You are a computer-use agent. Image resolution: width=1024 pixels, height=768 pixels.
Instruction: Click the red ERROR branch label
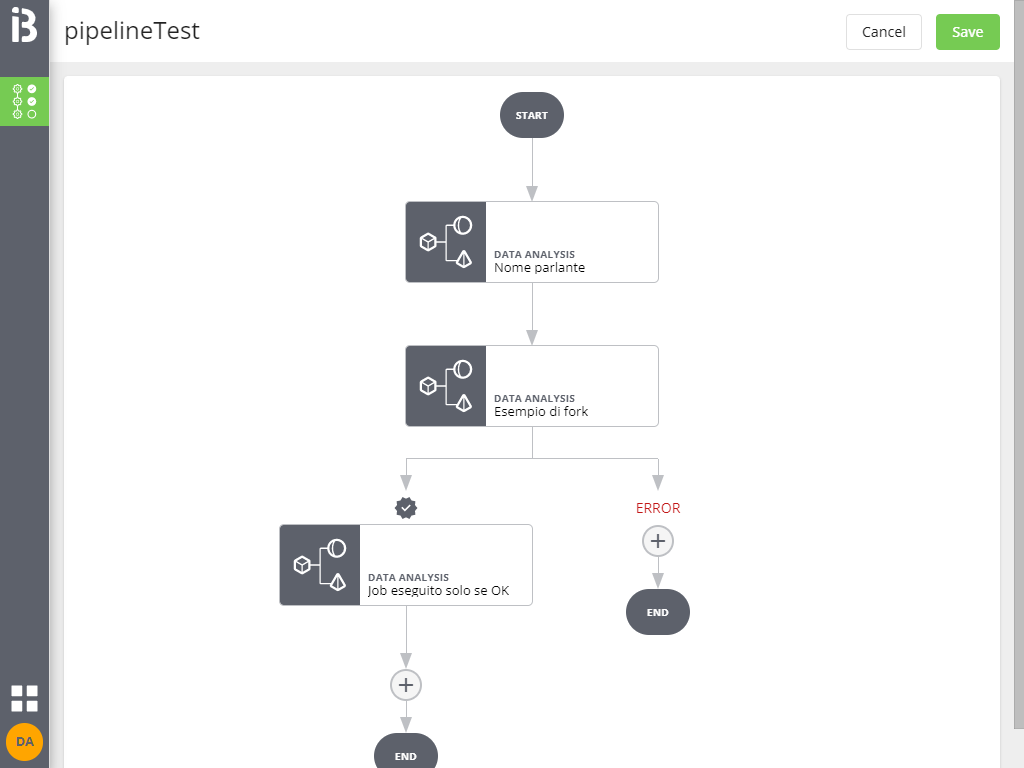[x=657, y=508]
